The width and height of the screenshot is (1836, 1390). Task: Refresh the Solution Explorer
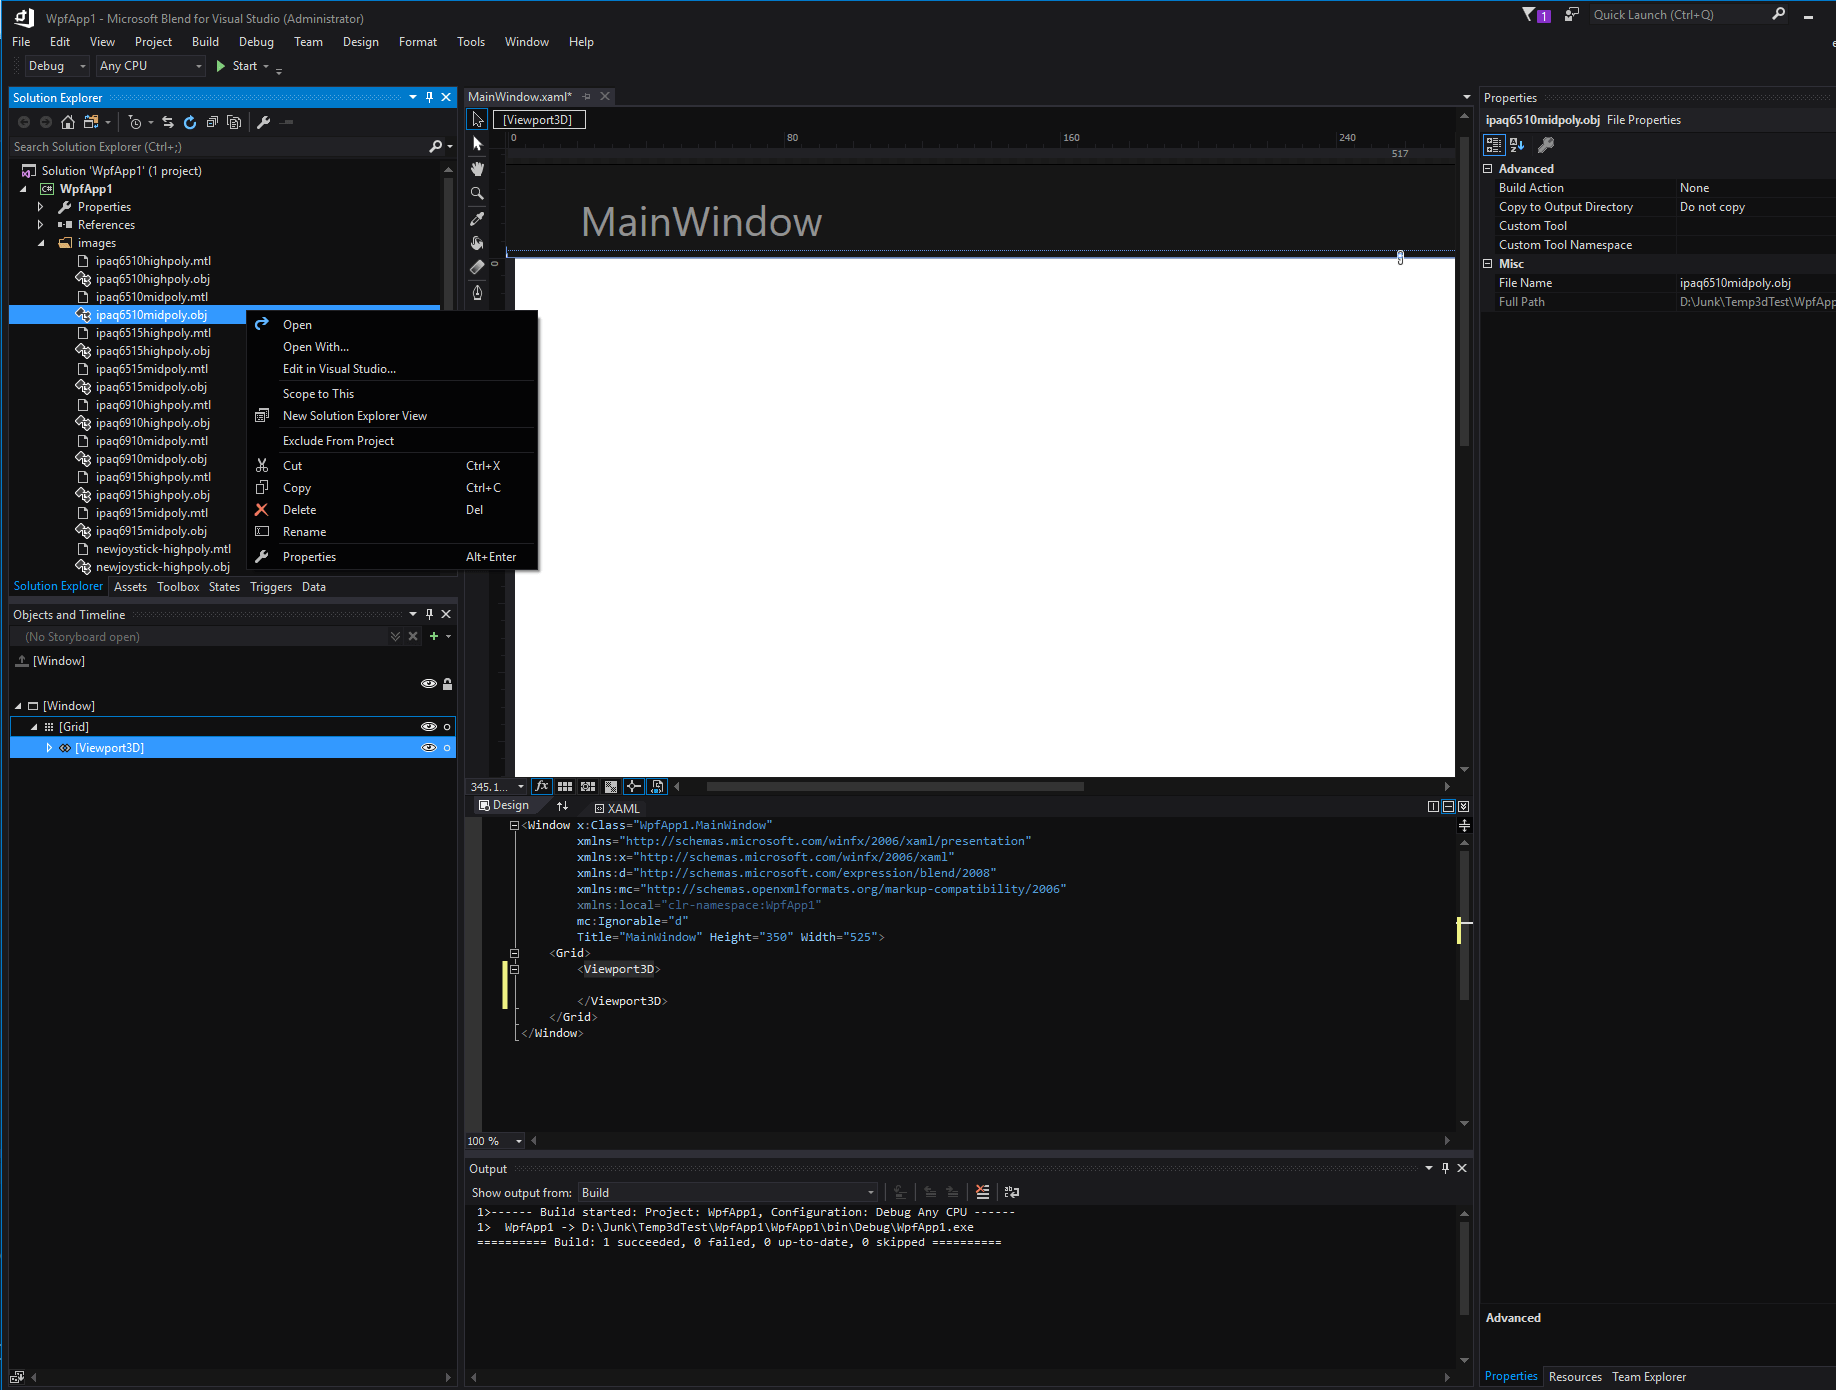pos(190,122)
